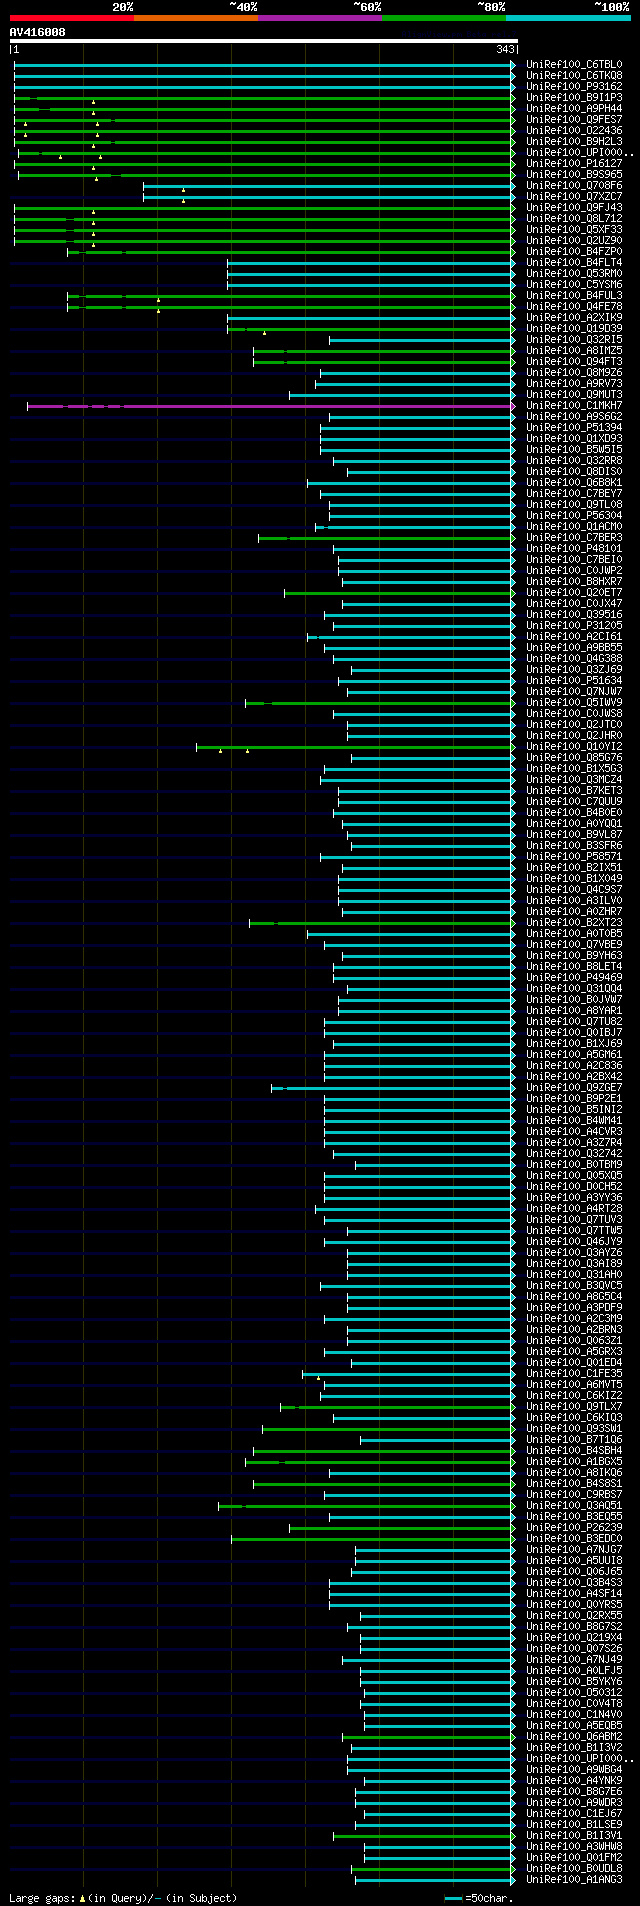Click hit label UniRef100_D0CH52

coord(574,1187)
